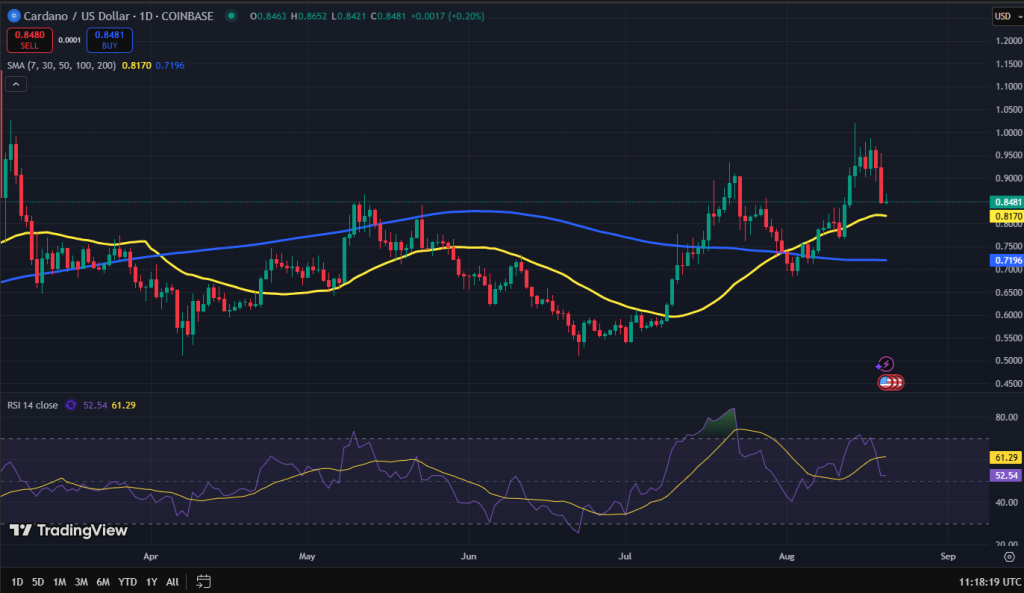Click the Cardano coin logo icon
The image size is (1024, 593).
coord(12,16)
